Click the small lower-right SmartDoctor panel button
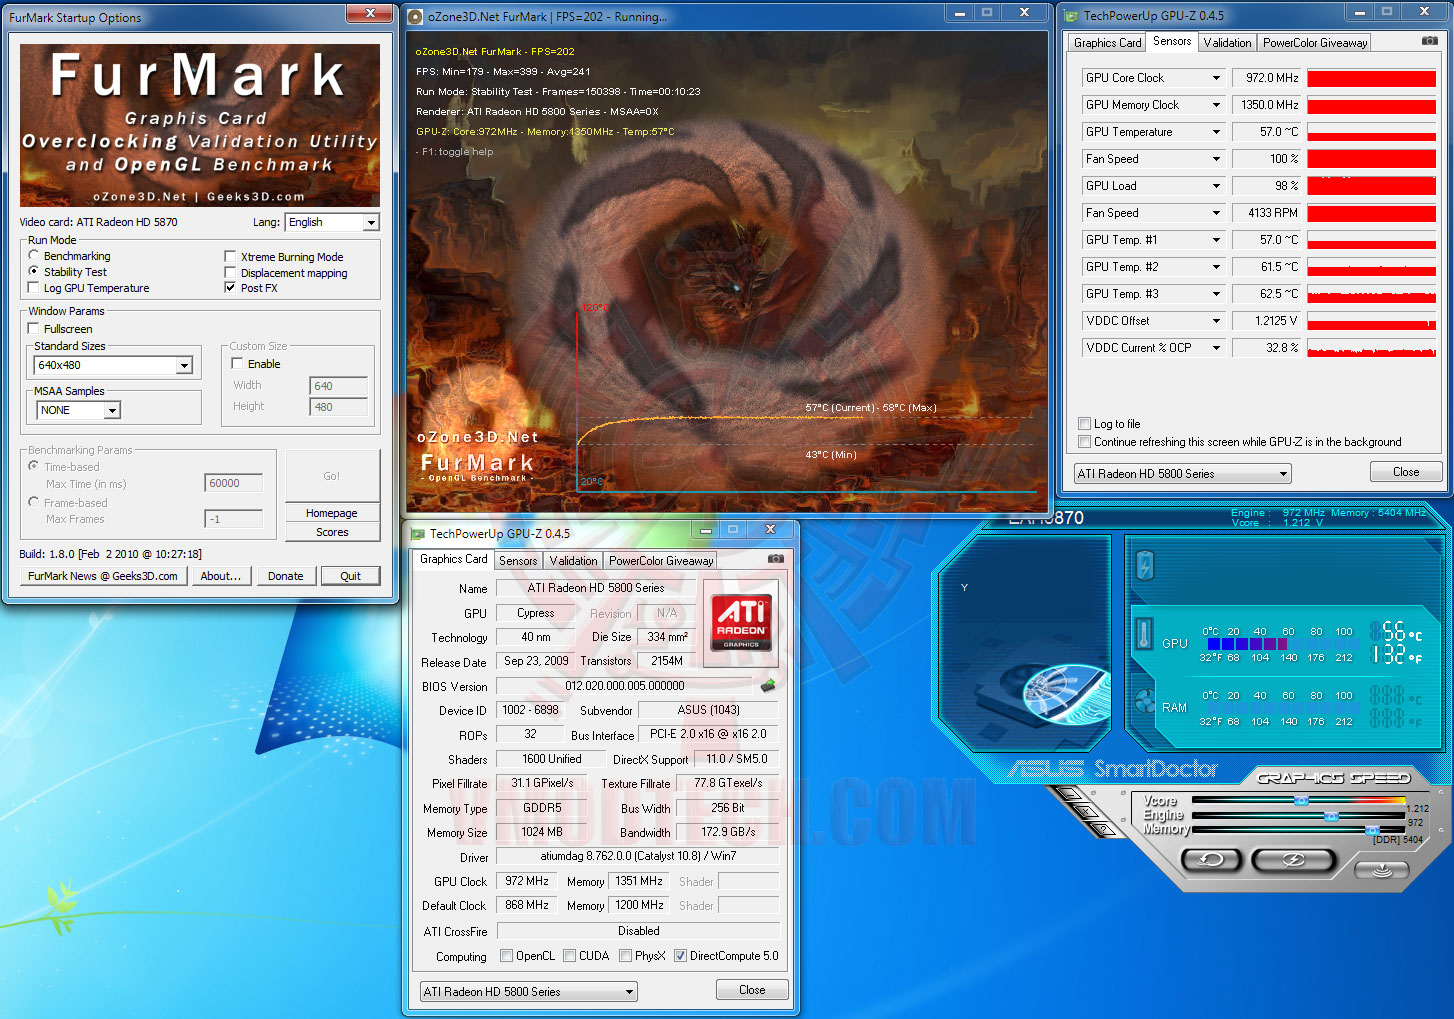Screen dimensions: 1454x1019 pos(1382,870)
